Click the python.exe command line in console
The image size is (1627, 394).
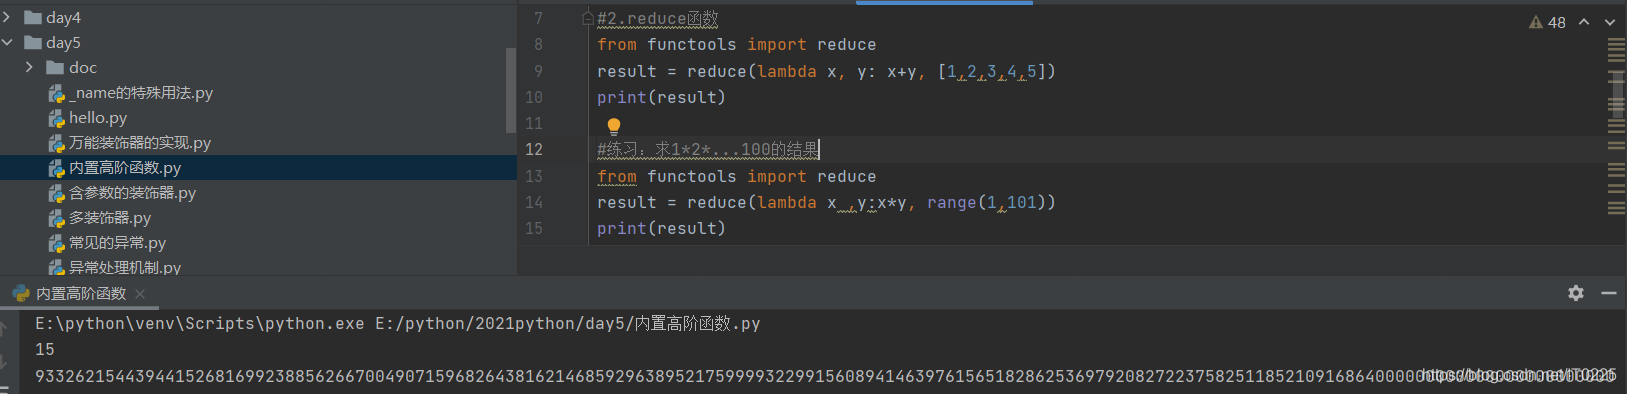(x=398, y=323)
